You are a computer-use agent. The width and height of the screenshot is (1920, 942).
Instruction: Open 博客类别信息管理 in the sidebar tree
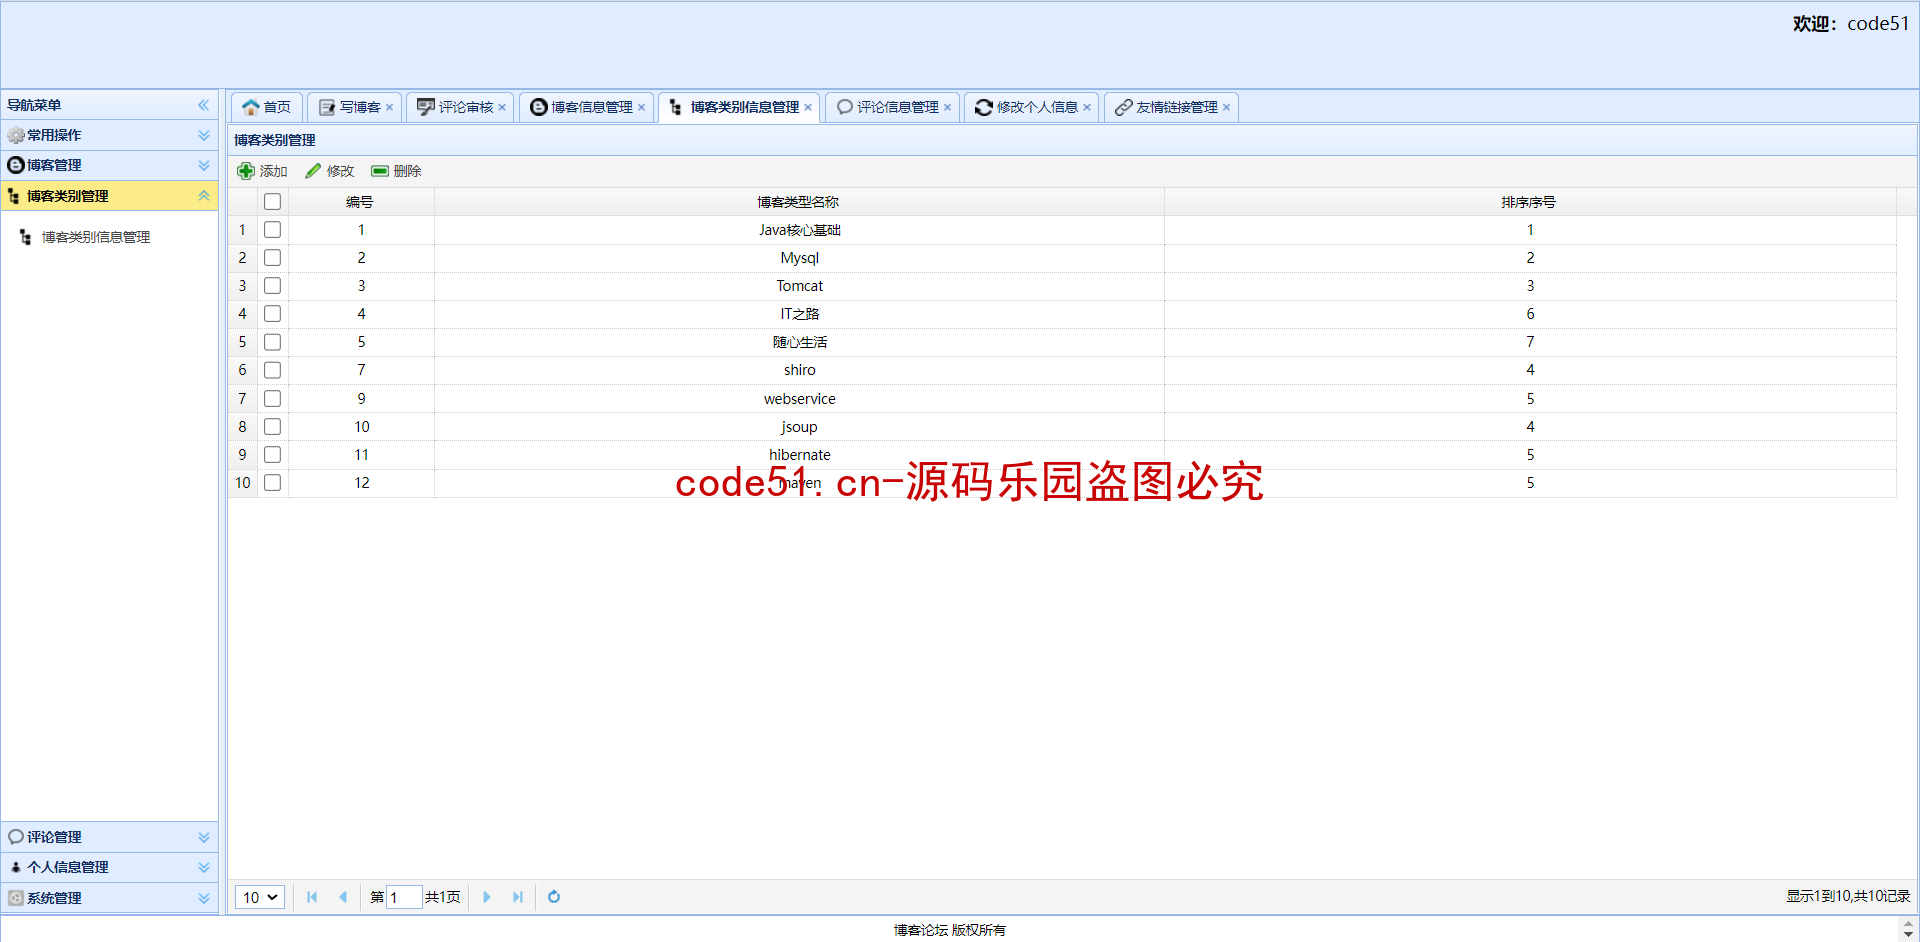click(96, 237)
